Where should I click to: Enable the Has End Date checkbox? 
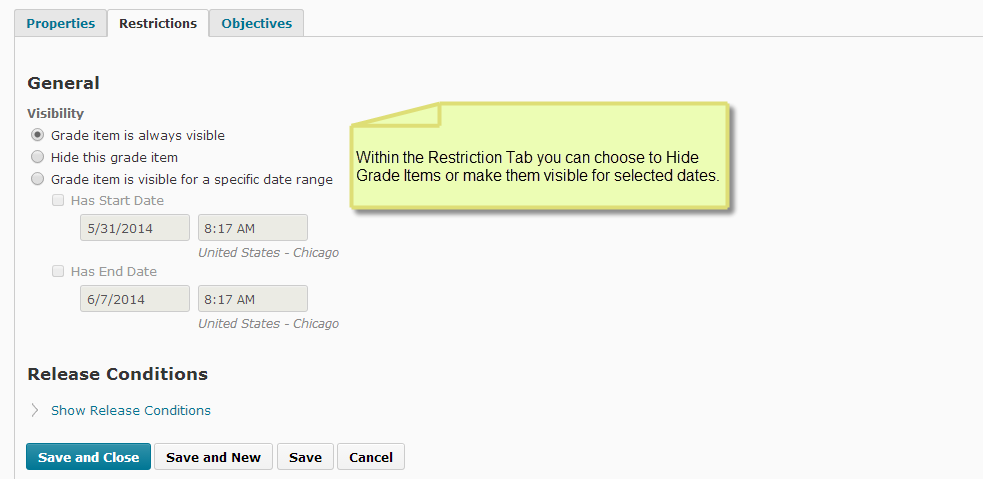point(58,271)
